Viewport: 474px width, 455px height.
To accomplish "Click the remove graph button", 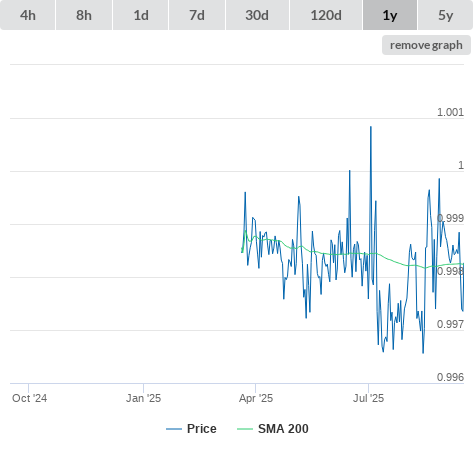I will click(426, 45).
